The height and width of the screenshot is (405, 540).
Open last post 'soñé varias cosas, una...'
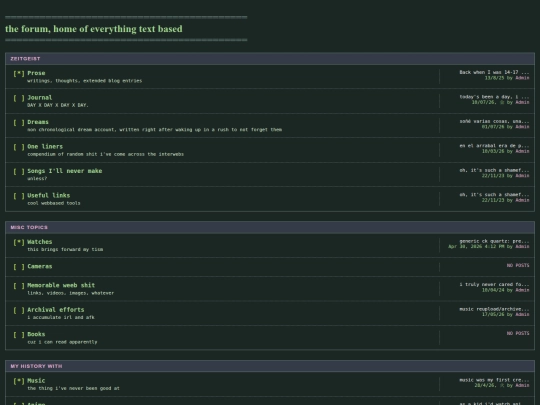click(x=494, y=121)
